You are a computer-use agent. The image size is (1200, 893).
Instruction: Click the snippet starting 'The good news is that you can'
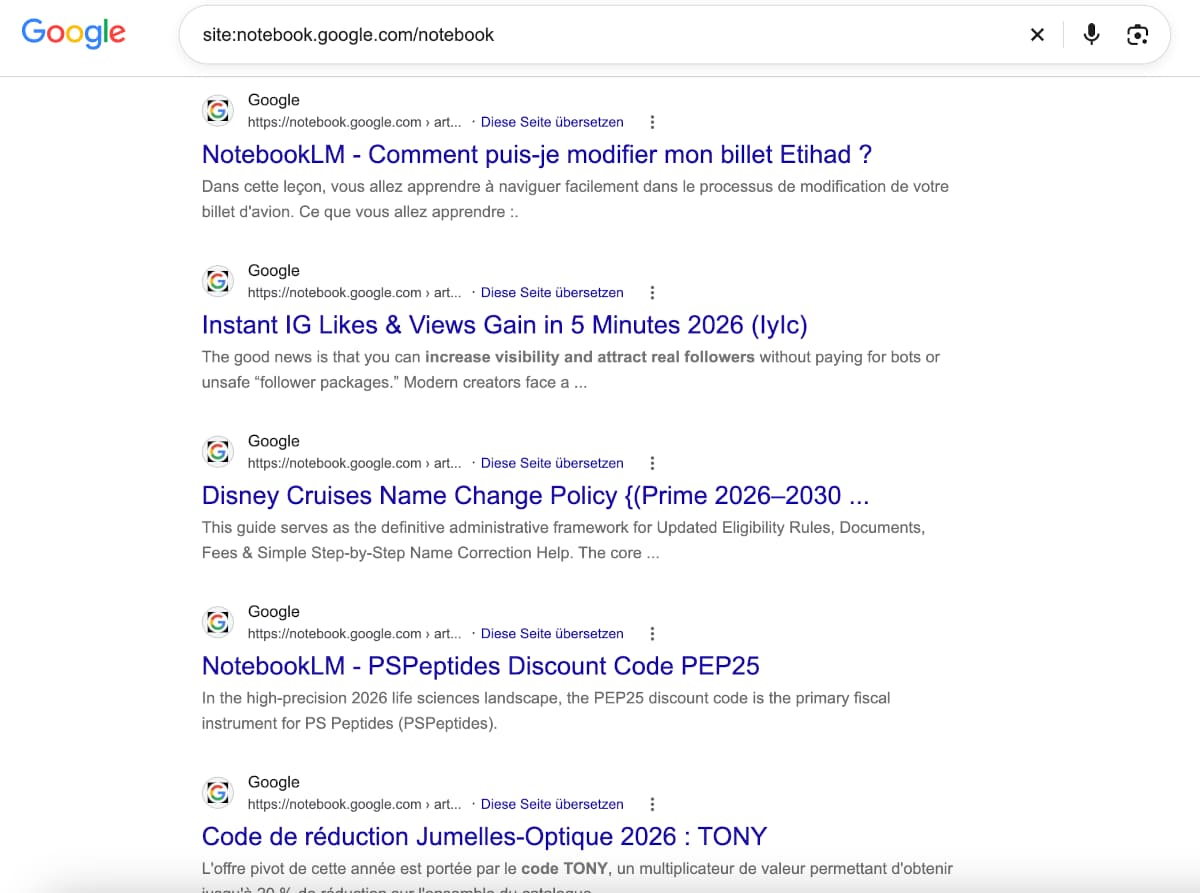(571, 370)
